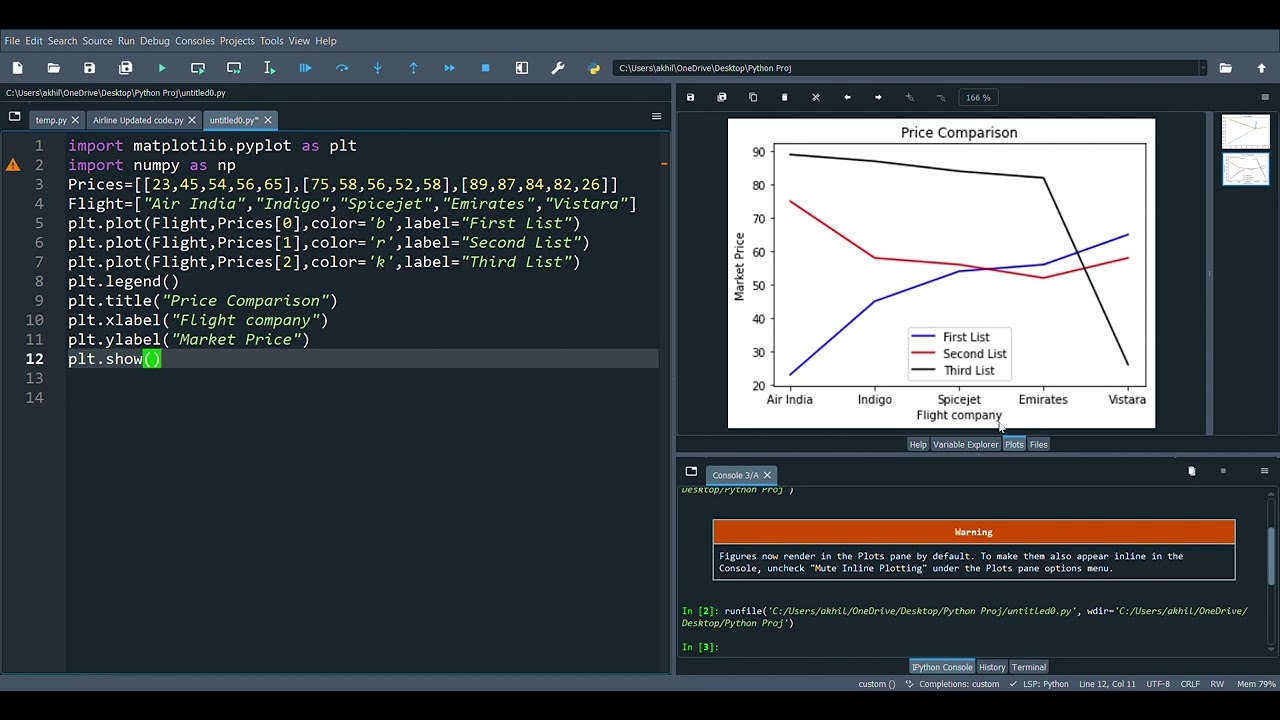Viewport: 1280px width, 720px height.
Task: Click LSP: Python status entry
Action: click(x=1039, y=684)
